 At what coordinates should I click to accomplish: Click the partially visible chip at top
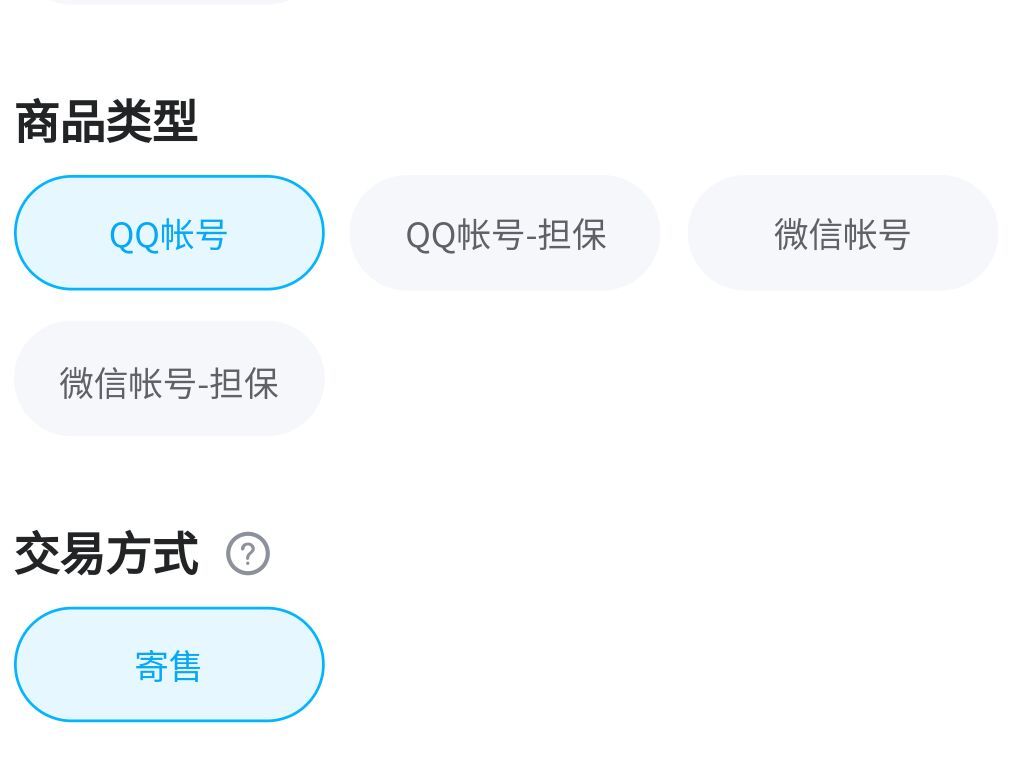[169, 2]
